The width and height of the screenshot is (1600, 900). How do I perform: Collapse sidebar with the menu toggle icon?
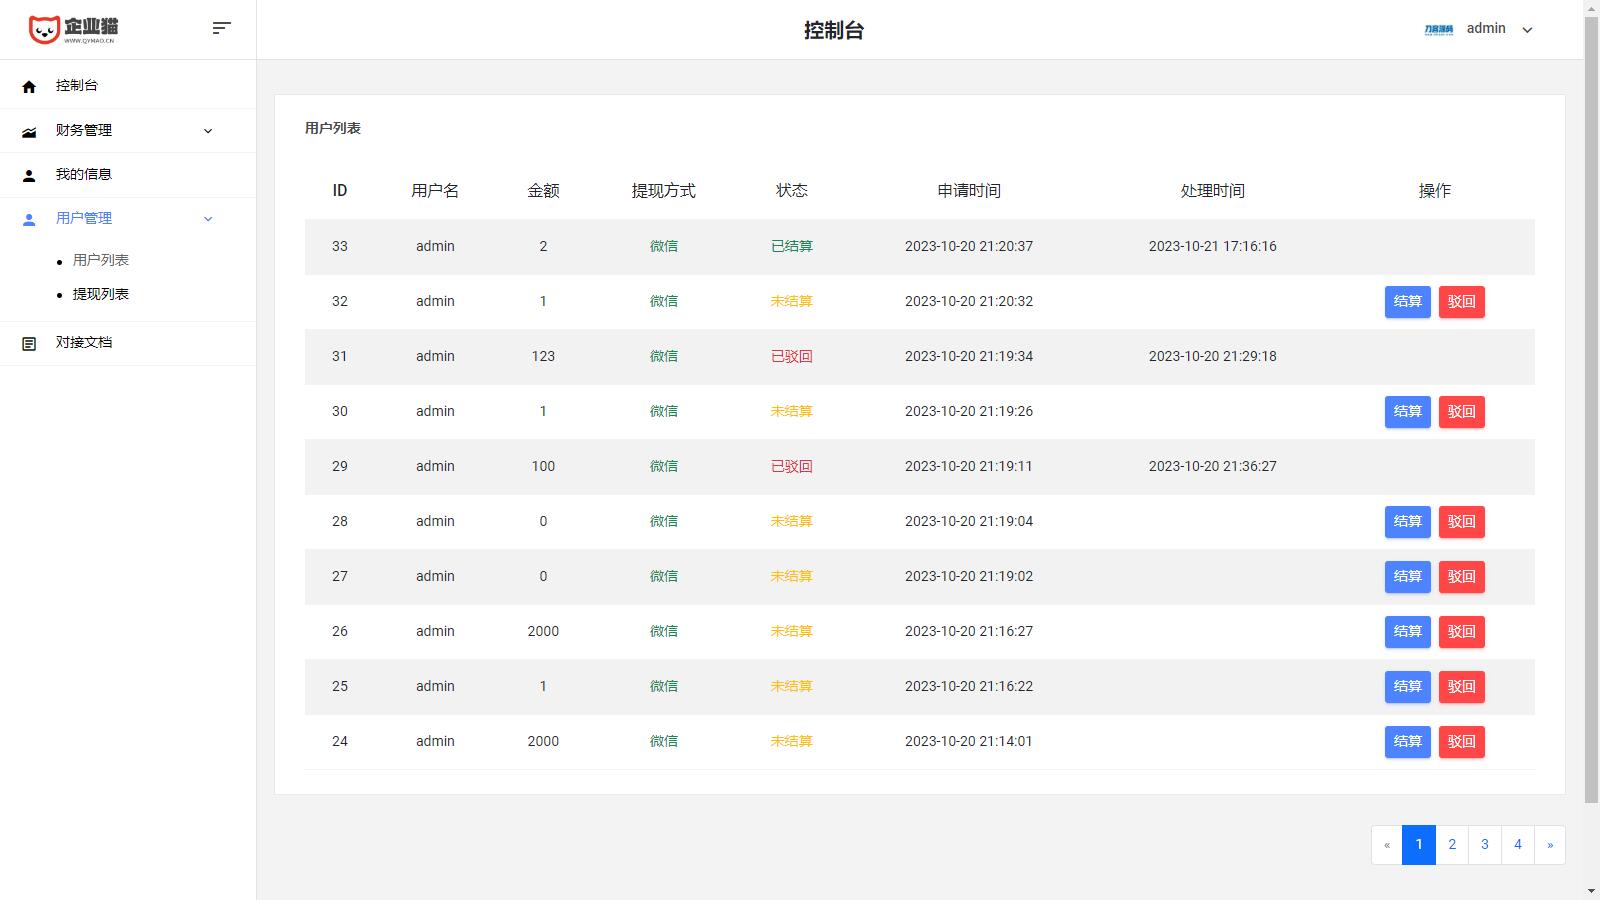222,28
